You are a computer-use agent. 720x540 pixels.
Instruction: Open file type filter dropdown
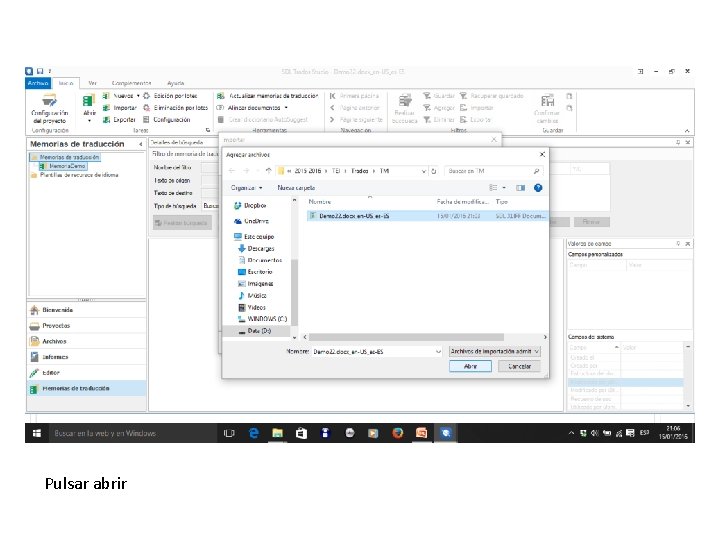[x=495, y=351]
